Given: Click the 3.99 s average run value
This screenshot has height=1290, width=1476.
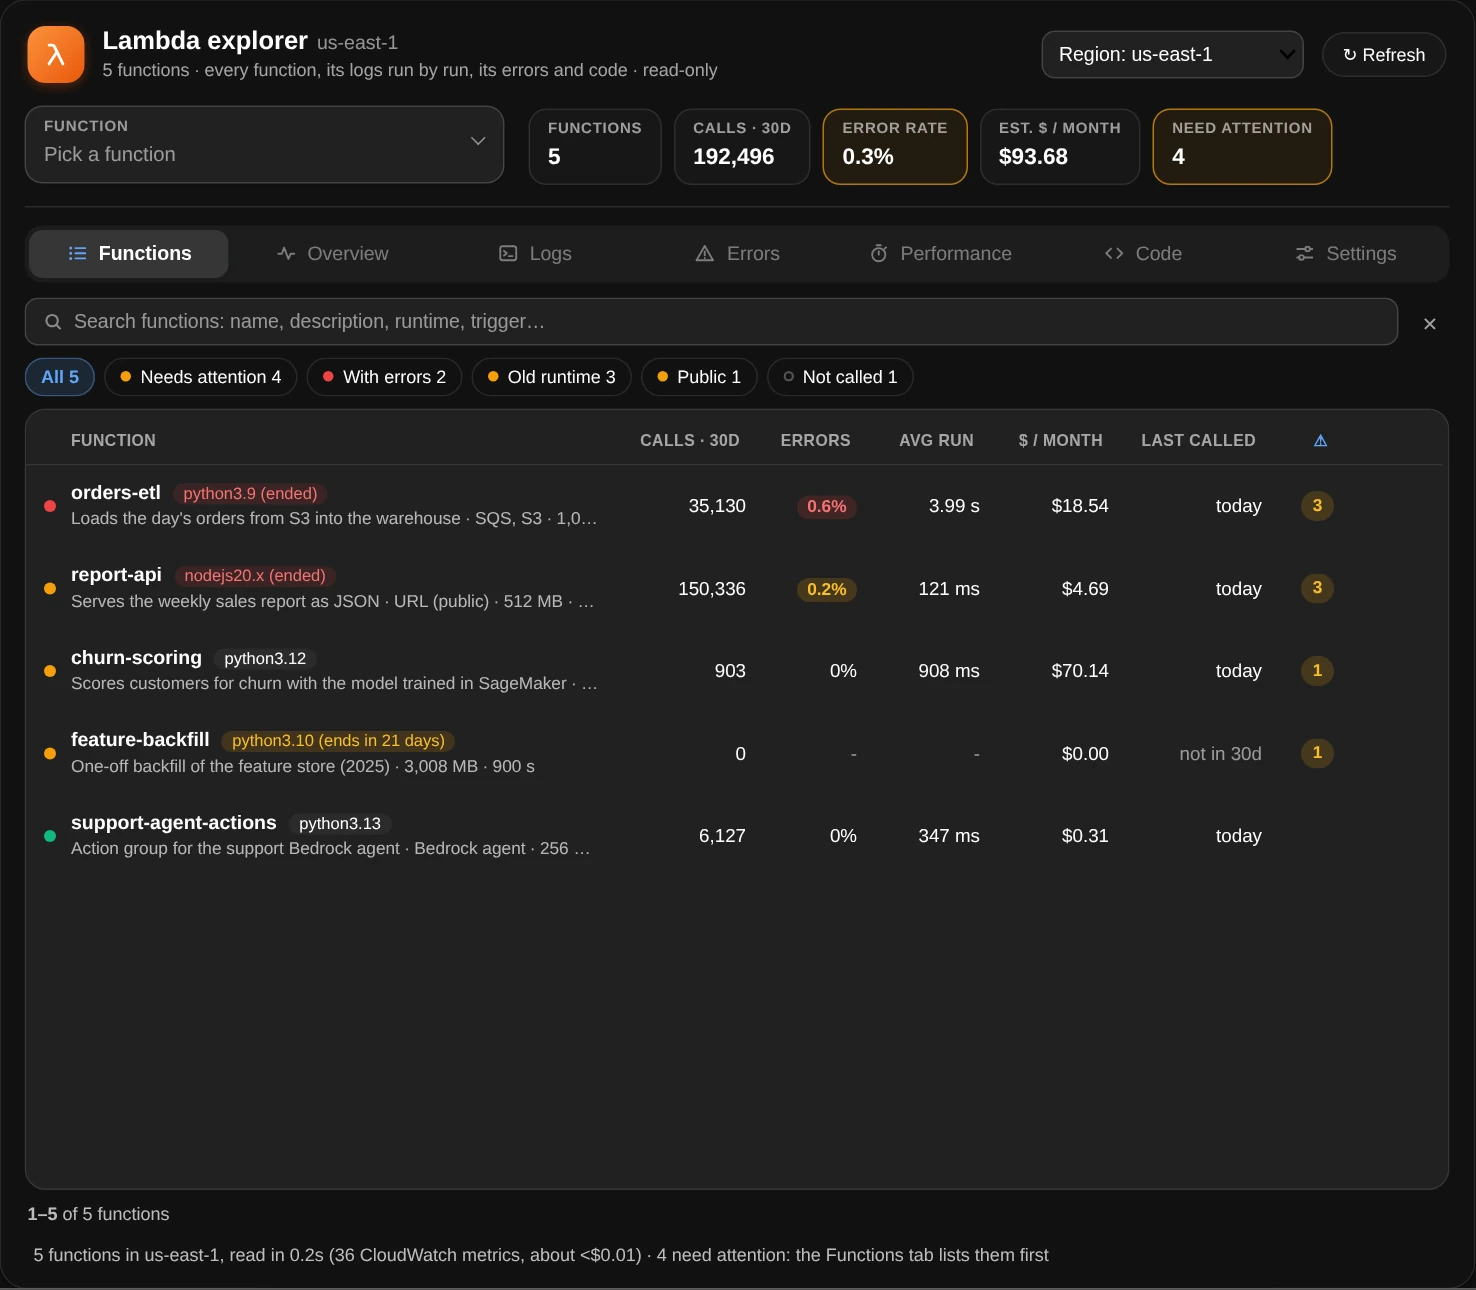Looking at the screenshot, I should coord(954,506).
